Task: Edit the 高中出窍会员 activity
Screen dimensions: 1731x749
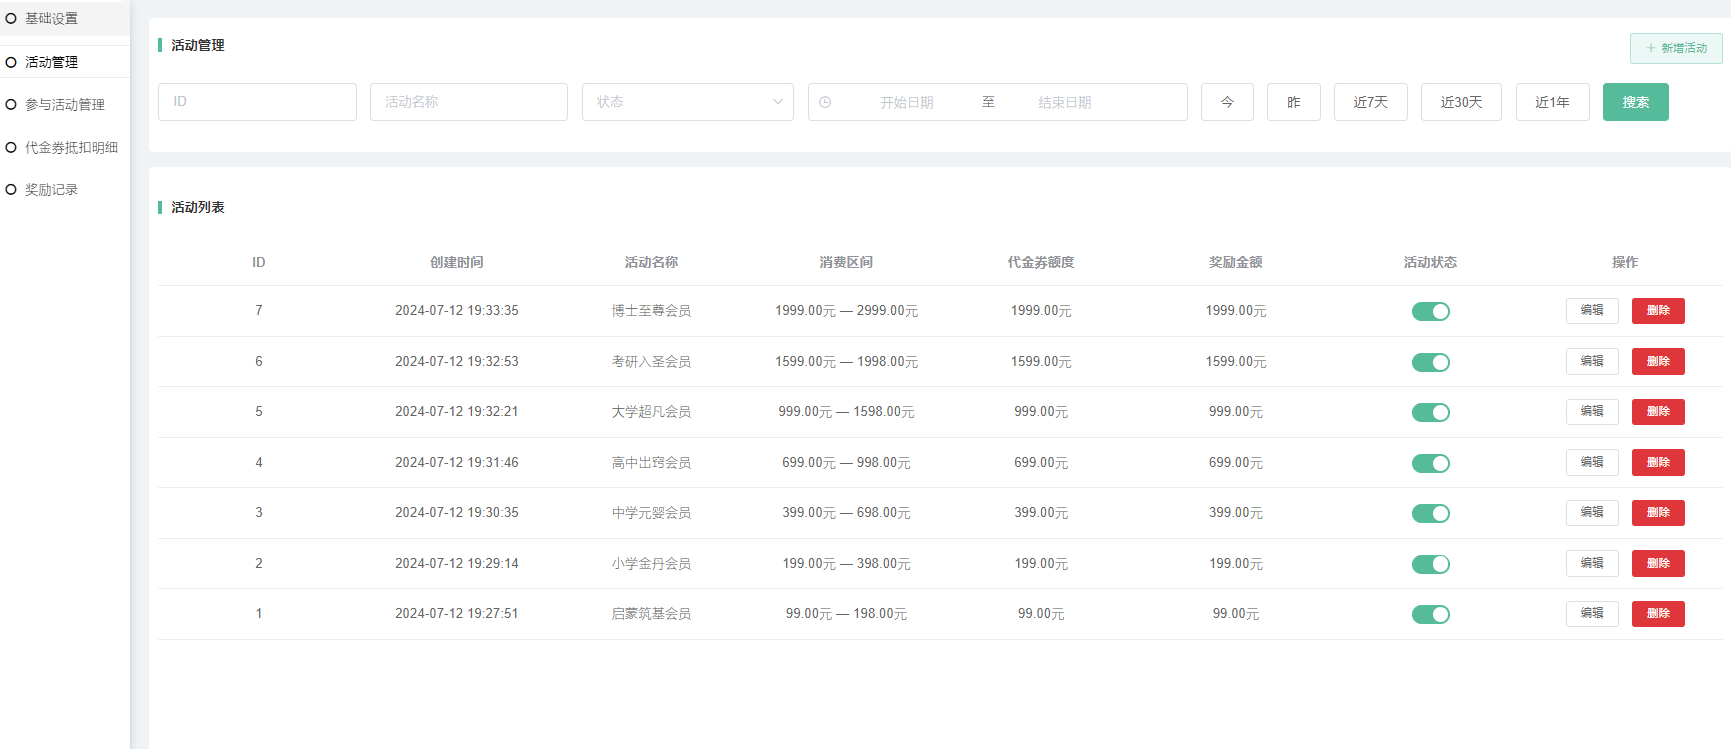Action: click(x=1591, y=463)
